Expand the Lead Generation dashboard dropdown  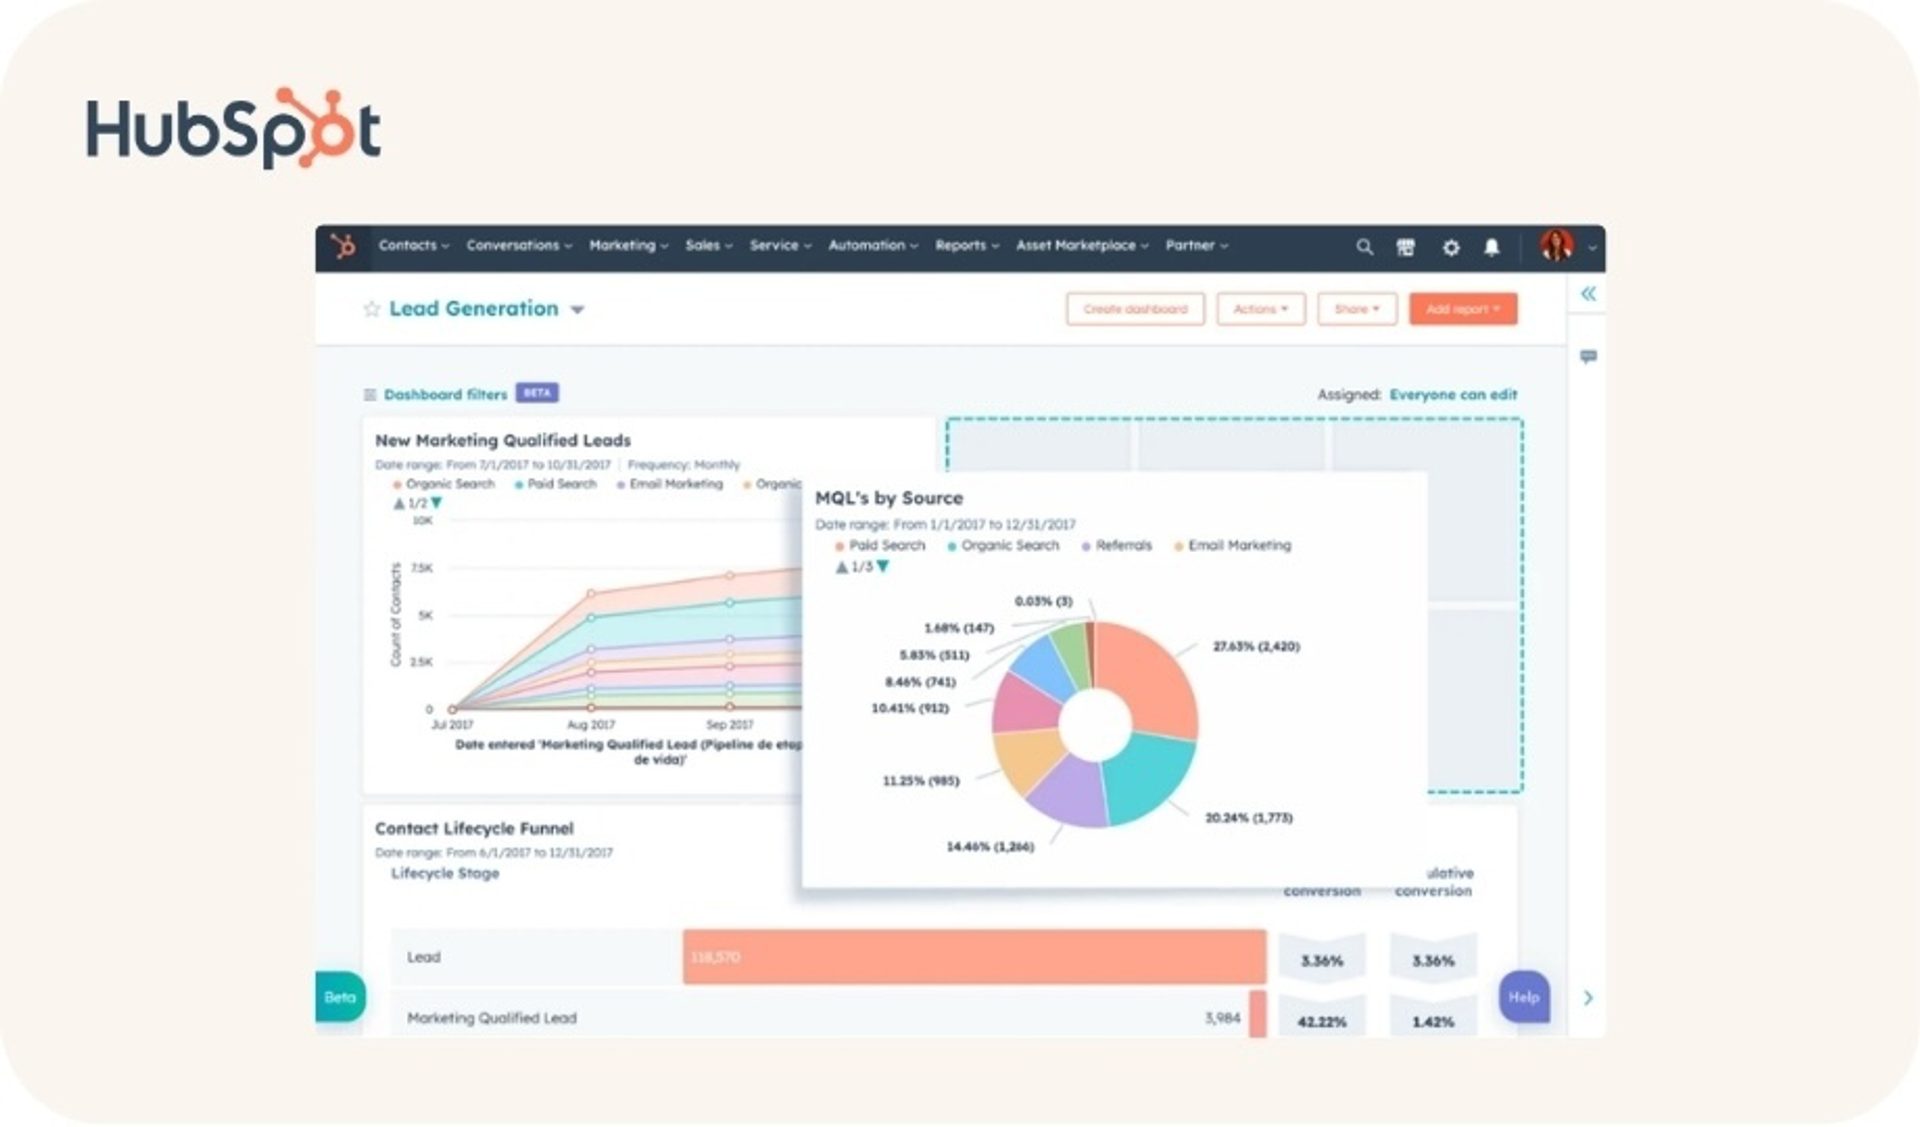(x=577, y=310)
